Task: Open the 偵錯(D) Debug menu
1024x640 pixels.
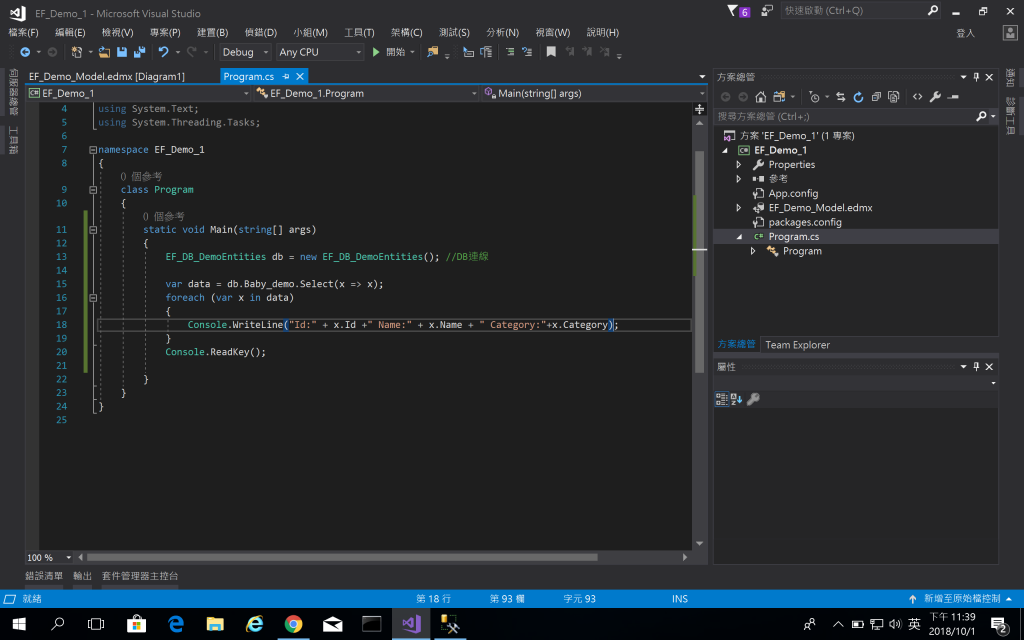Action: click(x=261, y=32)
